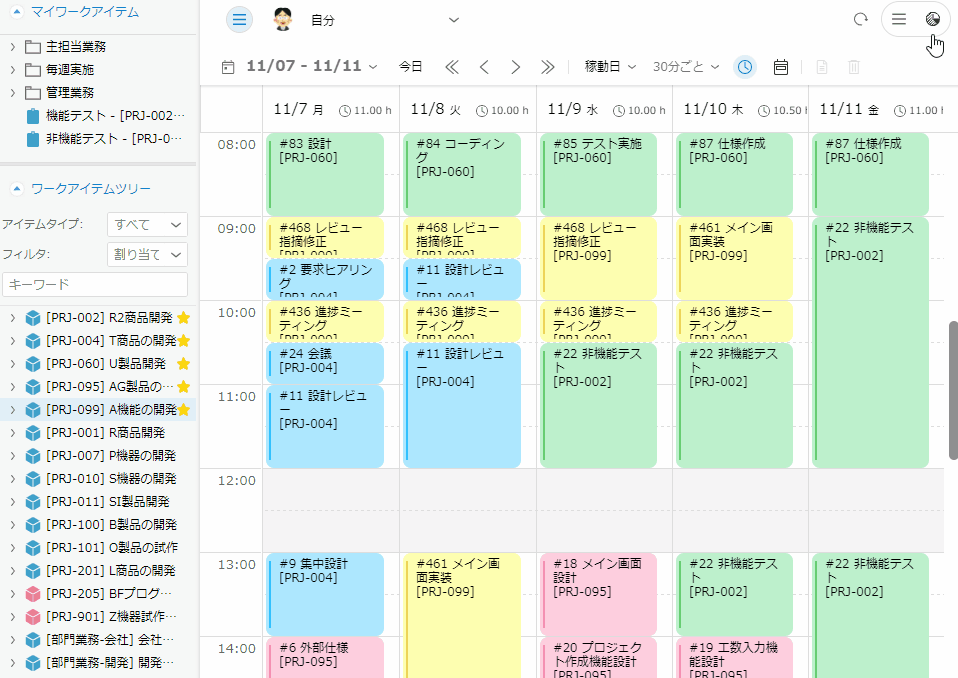Toggle the sidebar hamburger menu button
The width and height of the screenshot is (958, 678).
[239, 20]
